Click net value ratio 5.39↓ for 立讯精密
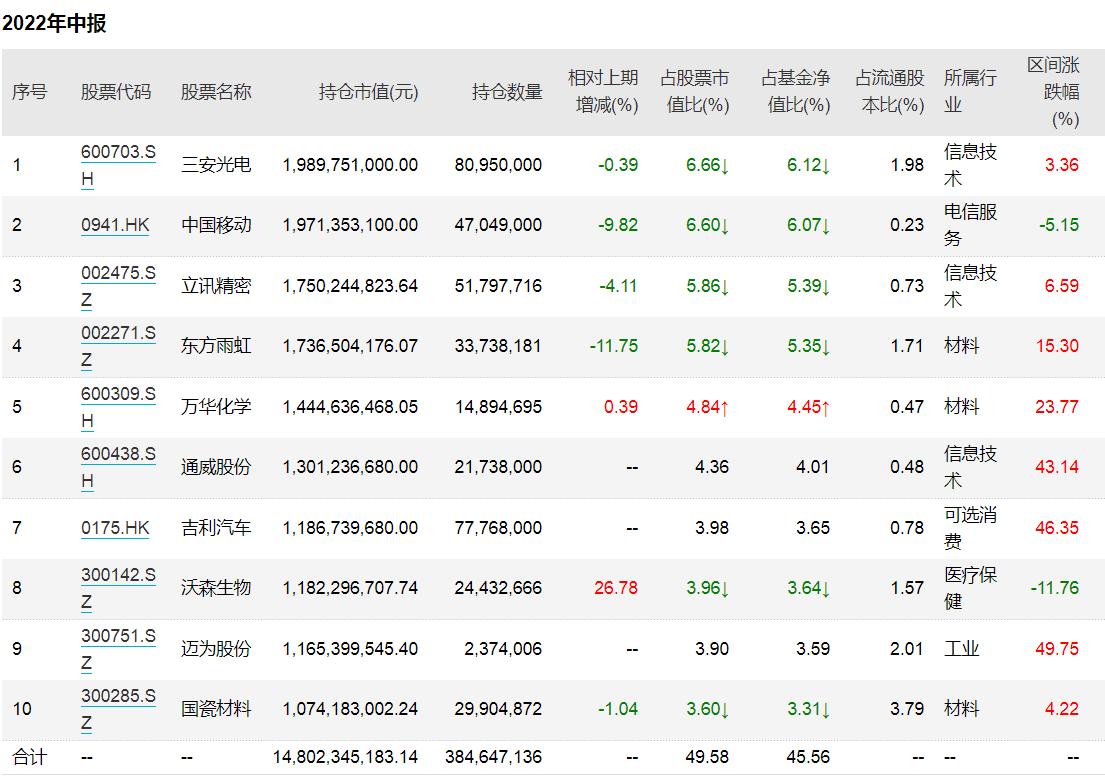This screenshot has height=779, width=1105. (808, 286)
